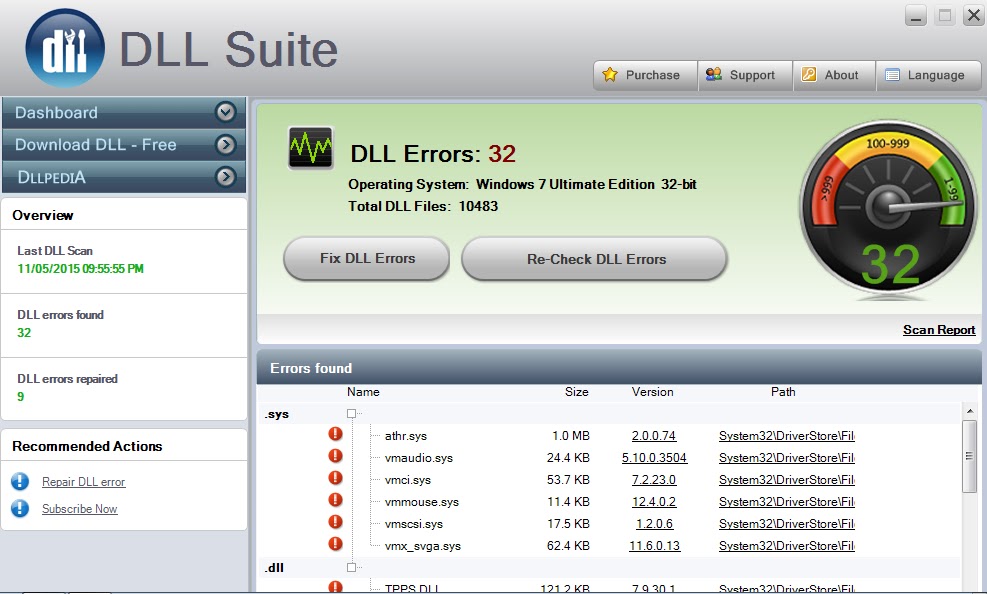
Task: Open the Language options
Action: coord(928,76)
